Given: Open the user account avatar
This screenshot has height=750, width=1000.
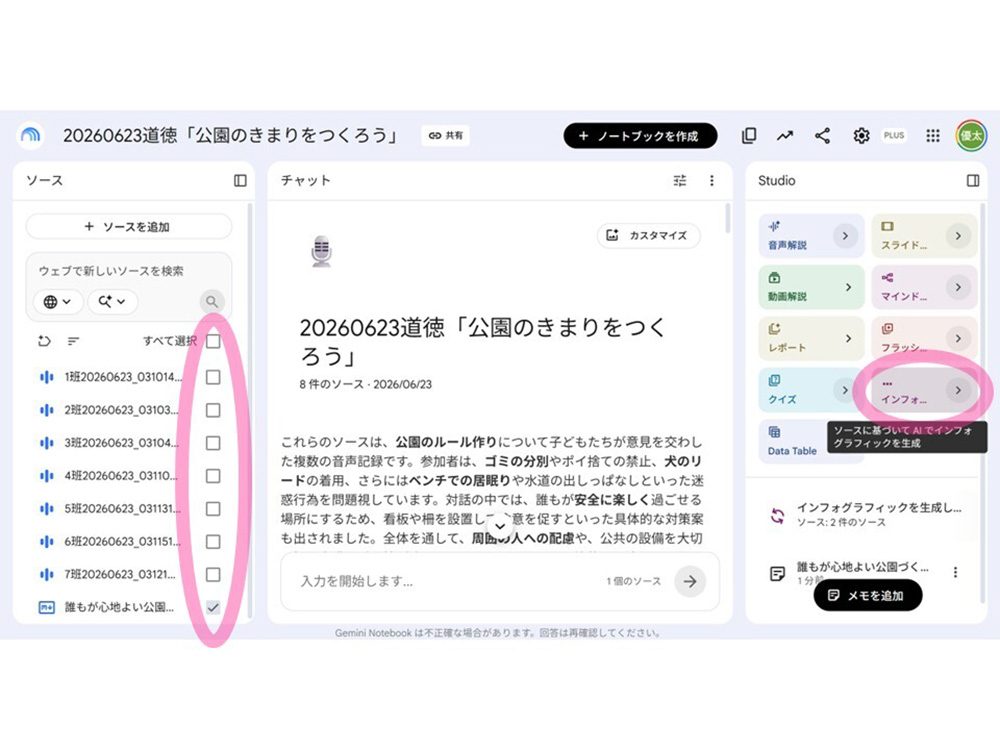Looking at the screenshot, I should [971, 135].
